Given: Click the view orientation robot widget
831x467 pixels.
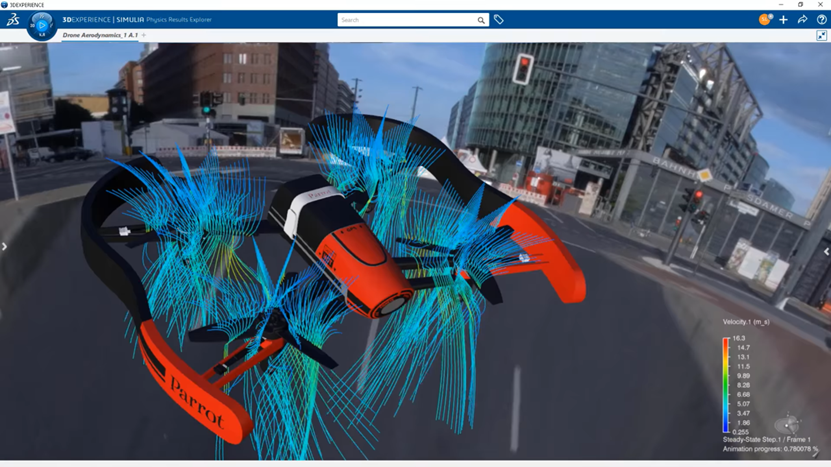Looking at the screenshot, I should coord(787,424).
